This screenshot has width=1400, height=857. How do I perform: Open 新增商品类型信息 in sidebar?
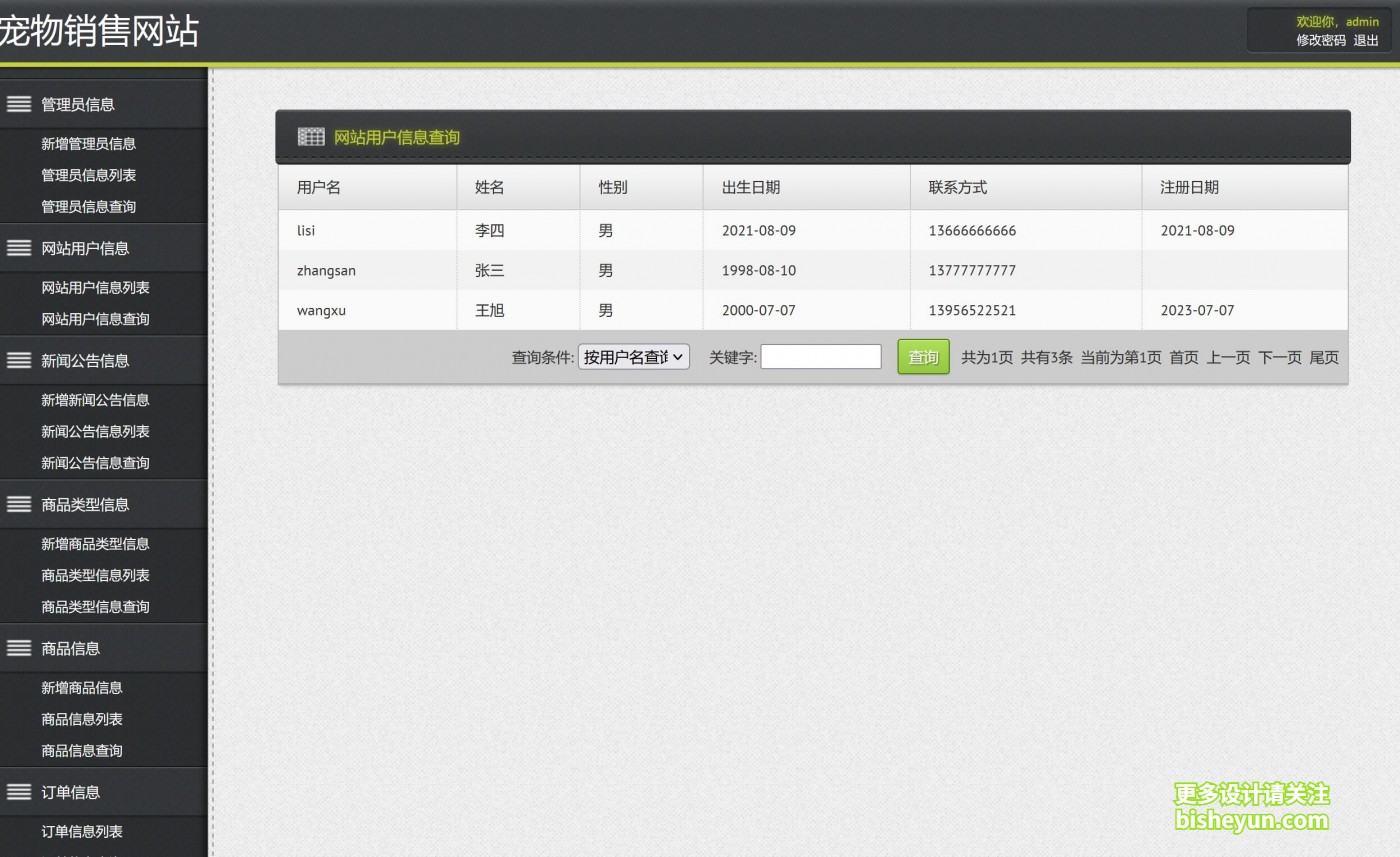click(x=95, y=544)
